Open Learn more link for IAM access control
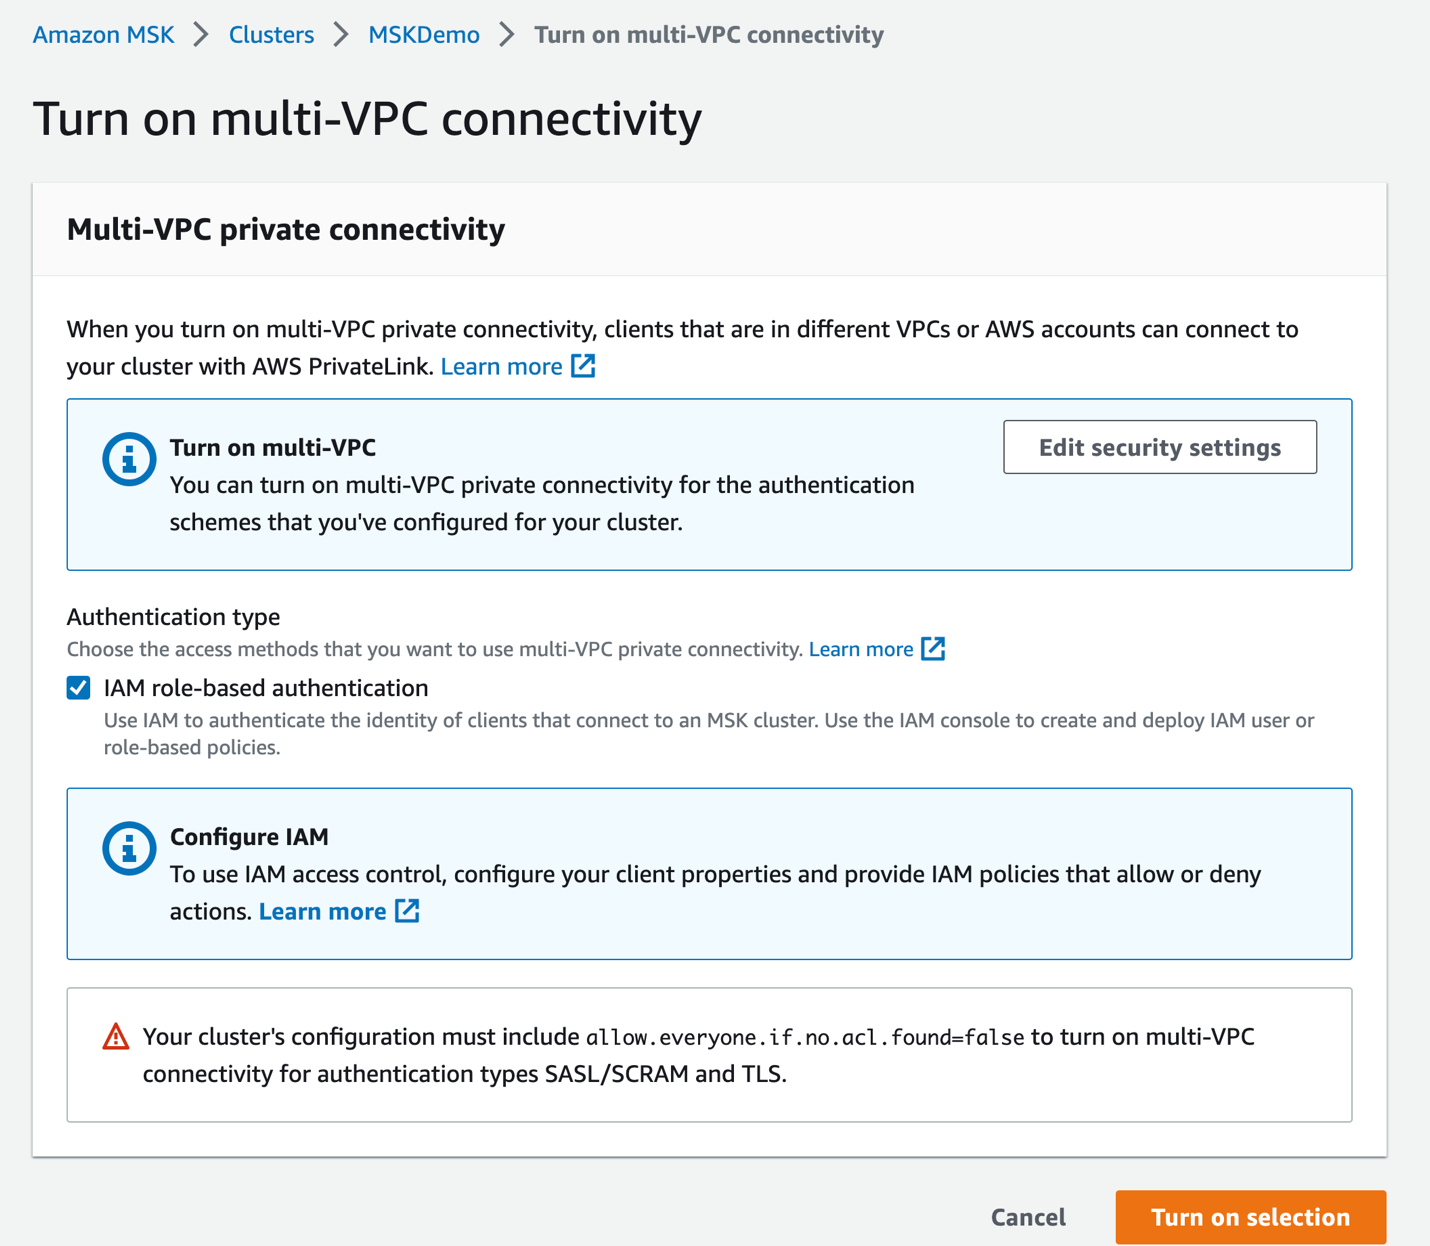The width and height of the screenshot is (1430, 1246). (x=322, y=911)
